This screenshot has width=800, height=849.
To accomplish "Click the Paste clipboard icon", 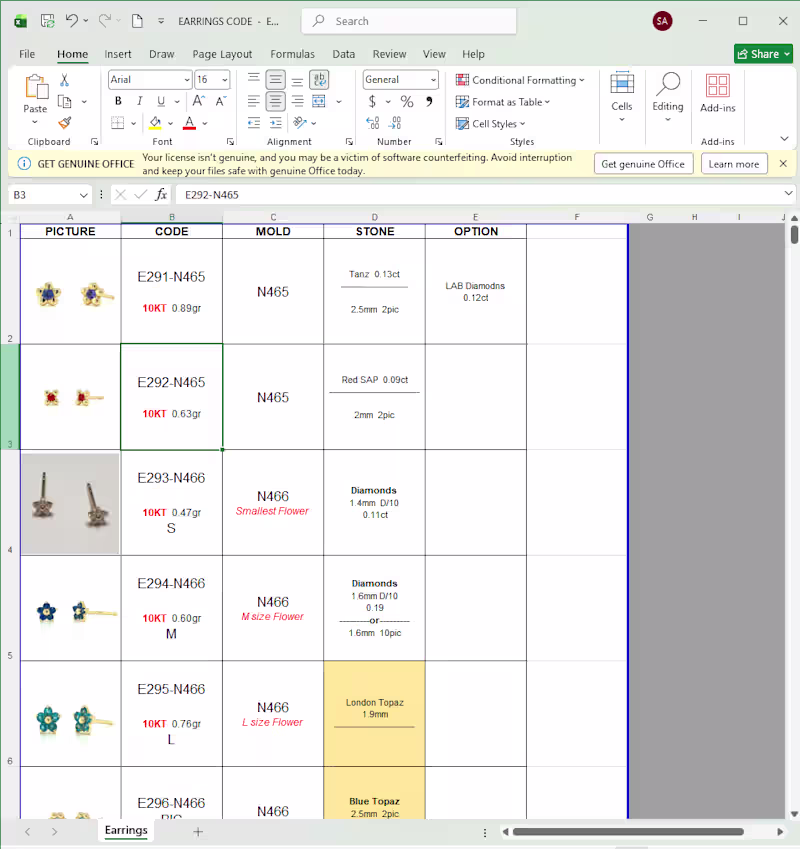I will pyautogui.click(x=36, y=87).
